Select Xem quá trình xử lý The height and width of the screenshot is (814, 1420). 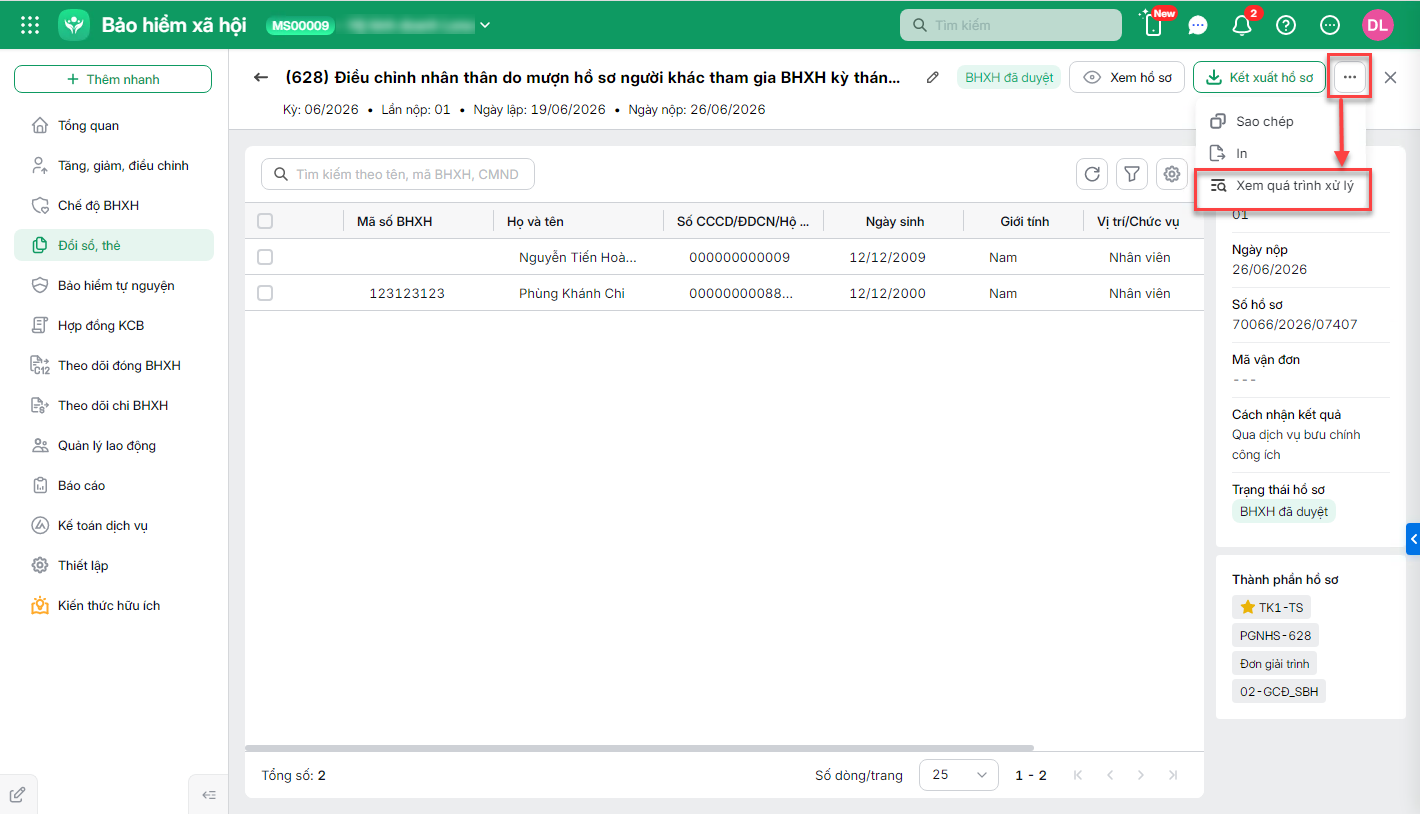tap(1283, 187)
